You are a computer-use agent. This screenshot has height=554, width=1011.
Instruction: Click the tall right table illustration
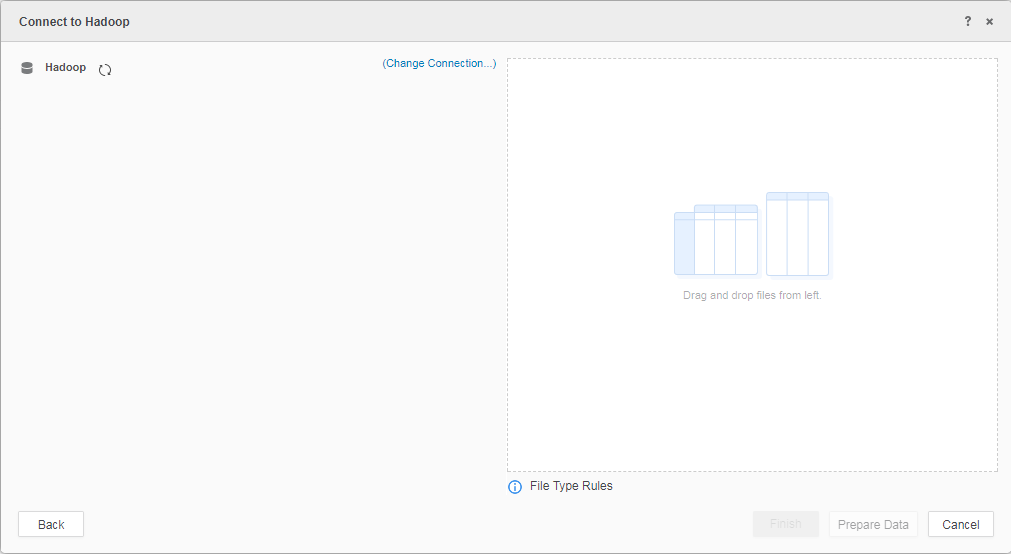coord(797,234)
